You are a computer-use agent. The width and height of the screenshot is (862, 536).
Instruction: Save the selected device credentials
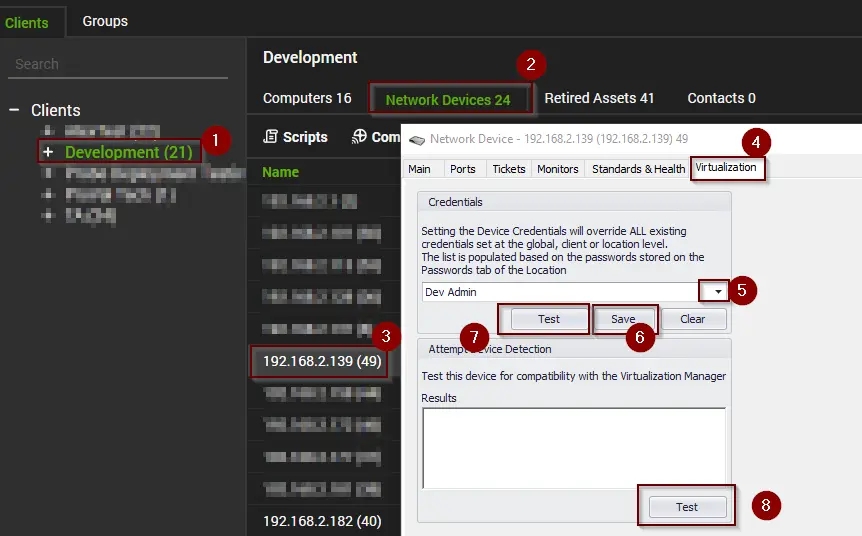coord(623,319)
